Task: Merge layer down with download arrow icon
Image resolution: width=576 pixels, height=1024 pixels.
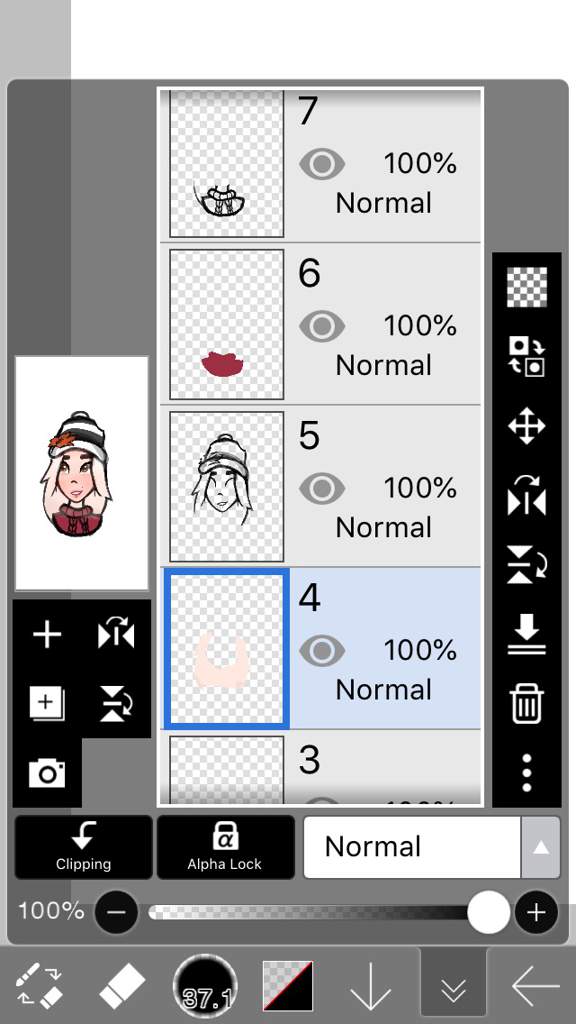Action: point(526,635)
